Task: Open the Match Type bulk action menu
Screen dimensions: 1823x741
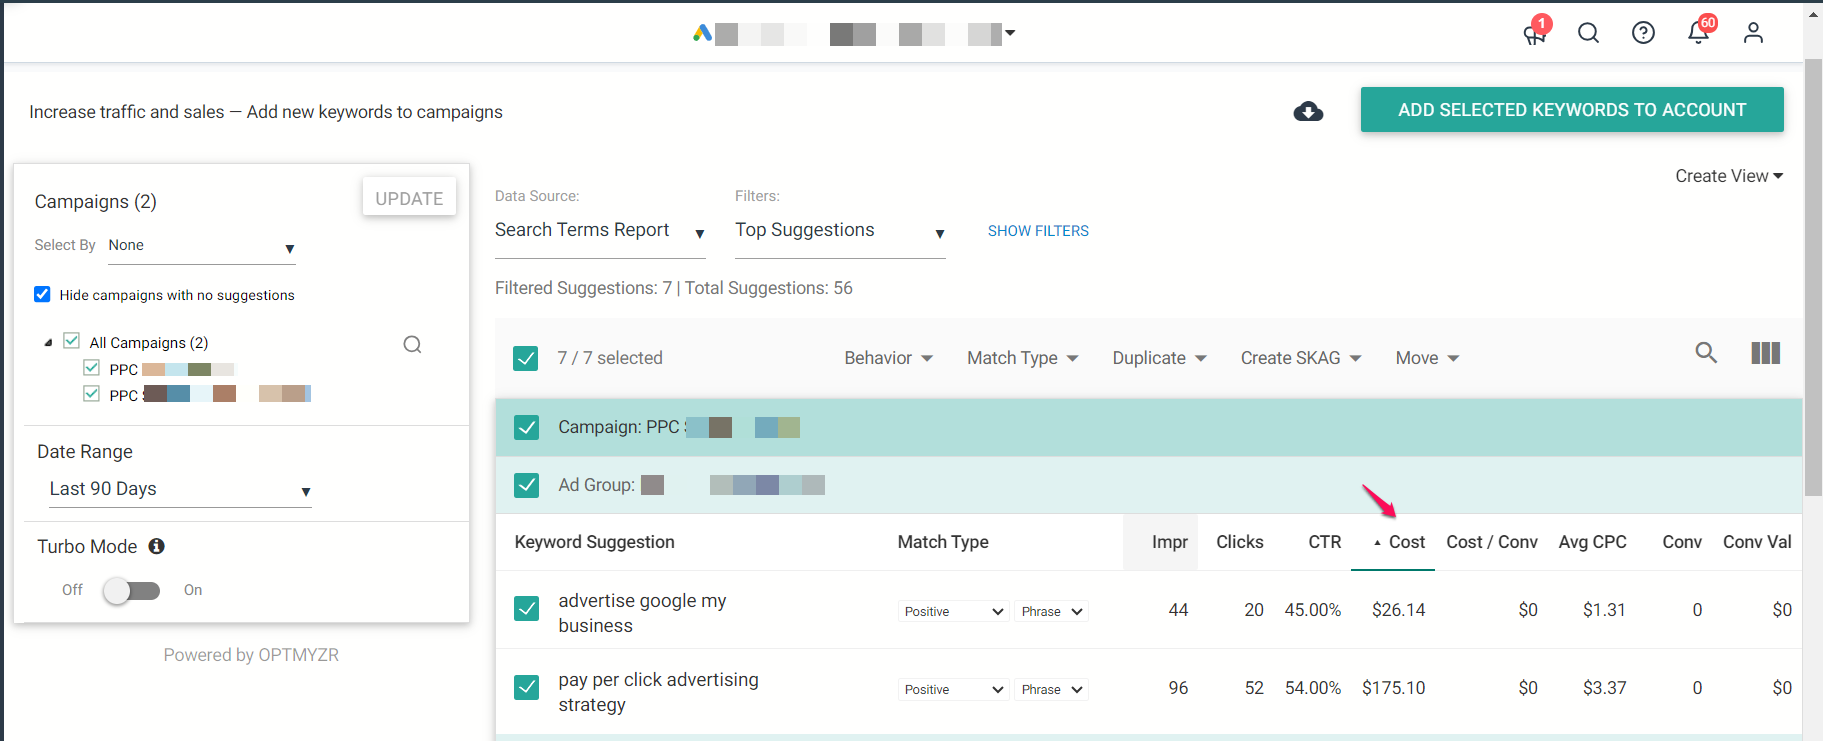Action: tap(1022, 358)
